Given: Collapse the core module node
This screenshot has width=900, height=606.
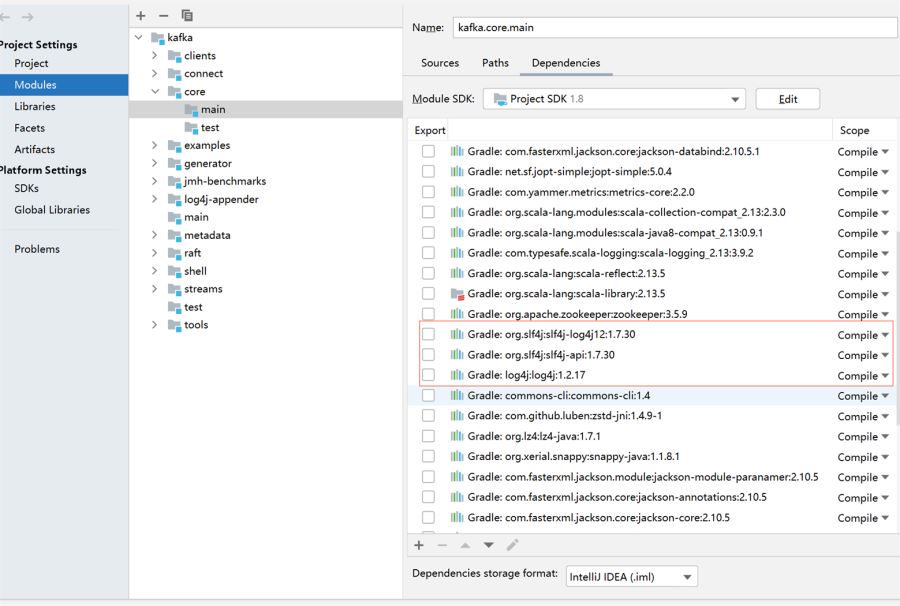Looking at the screenshot, I should pyautogui.click(x=155, y=91).
